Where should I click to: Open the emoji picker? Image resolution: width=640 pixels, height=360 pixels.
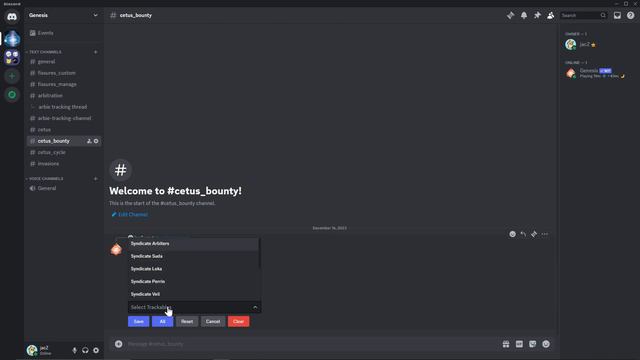point(546,344)
